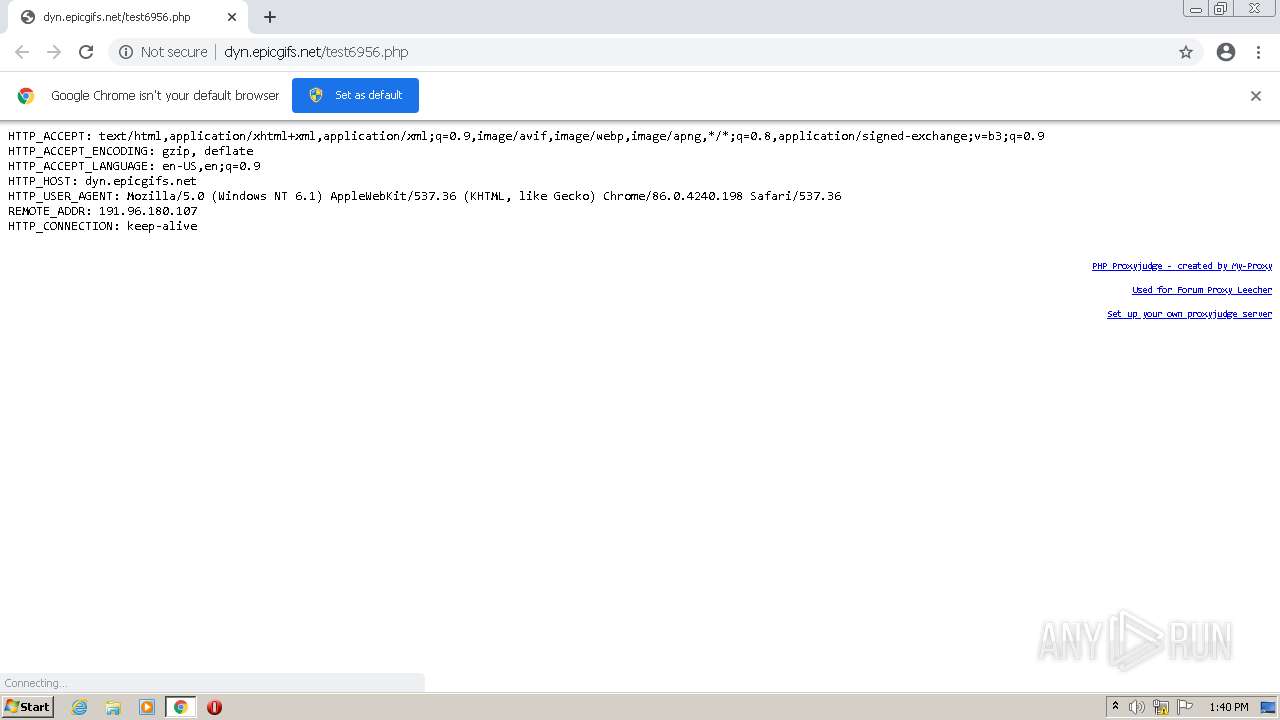Open the Forum Proxy Leecher link

coord(1202,290)
